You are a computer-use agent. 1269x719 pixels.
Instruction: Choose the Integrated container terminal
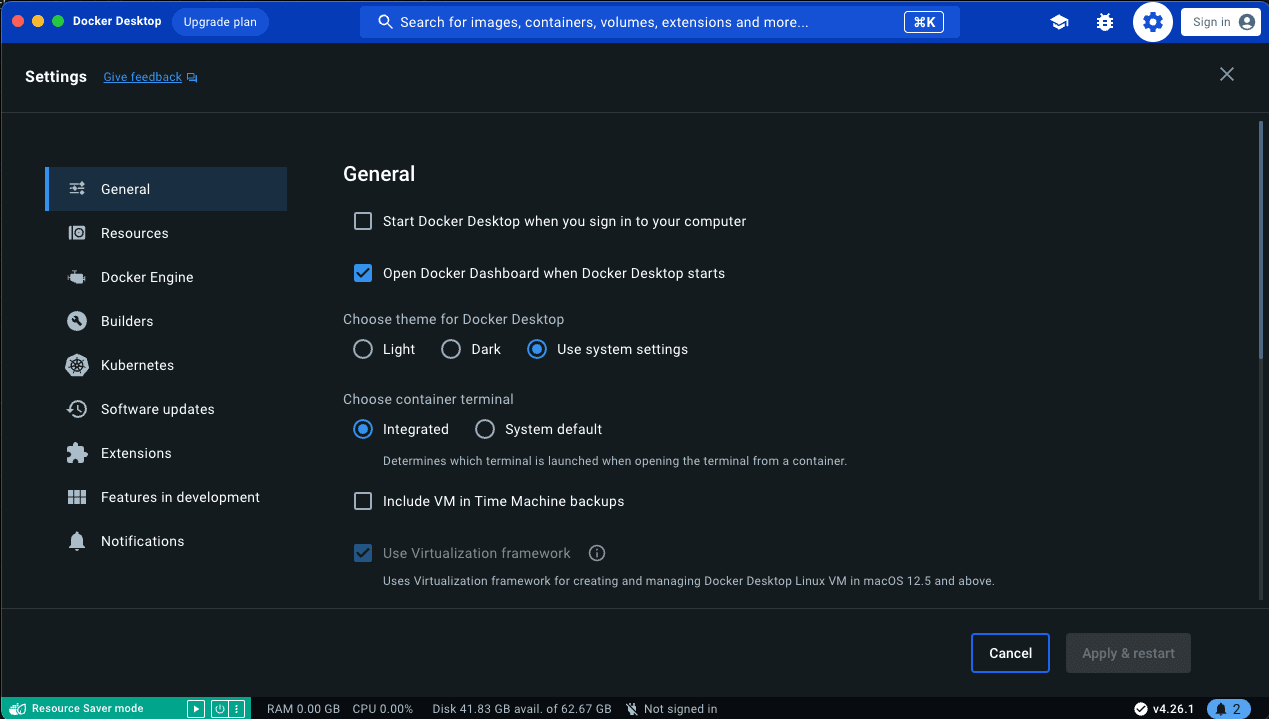(363, 429)
